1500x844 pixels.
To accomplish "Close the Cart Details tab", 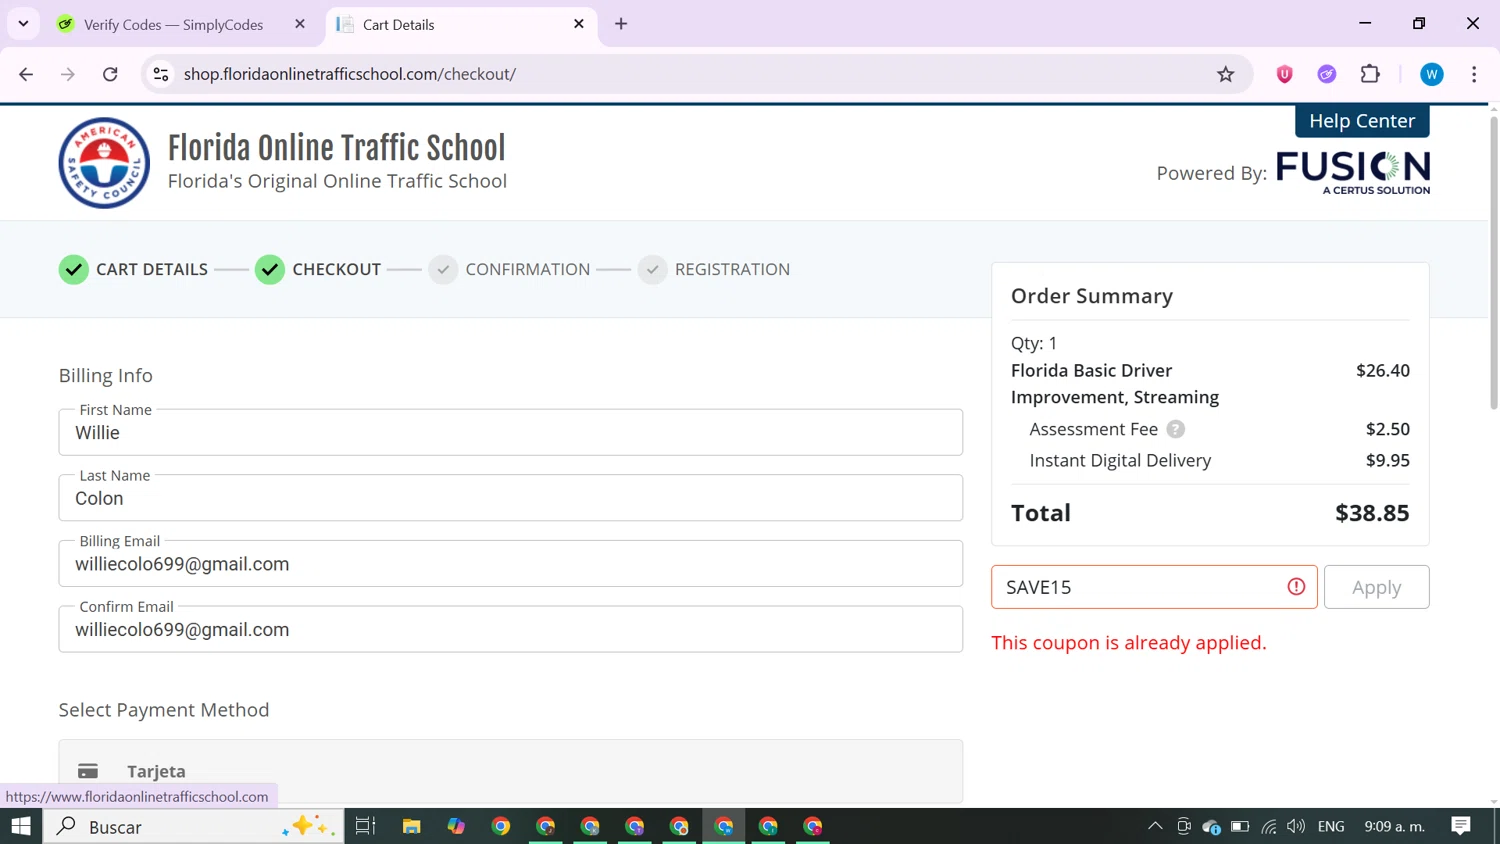I will pyautogui.click(x=579, y=24).
